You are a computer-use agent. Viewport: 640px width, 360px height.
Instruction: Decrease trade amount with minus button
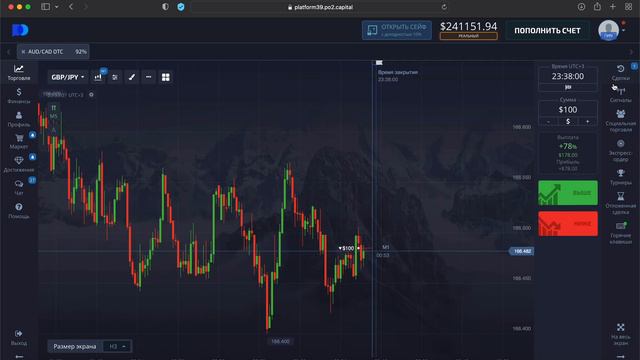(548, 122)
